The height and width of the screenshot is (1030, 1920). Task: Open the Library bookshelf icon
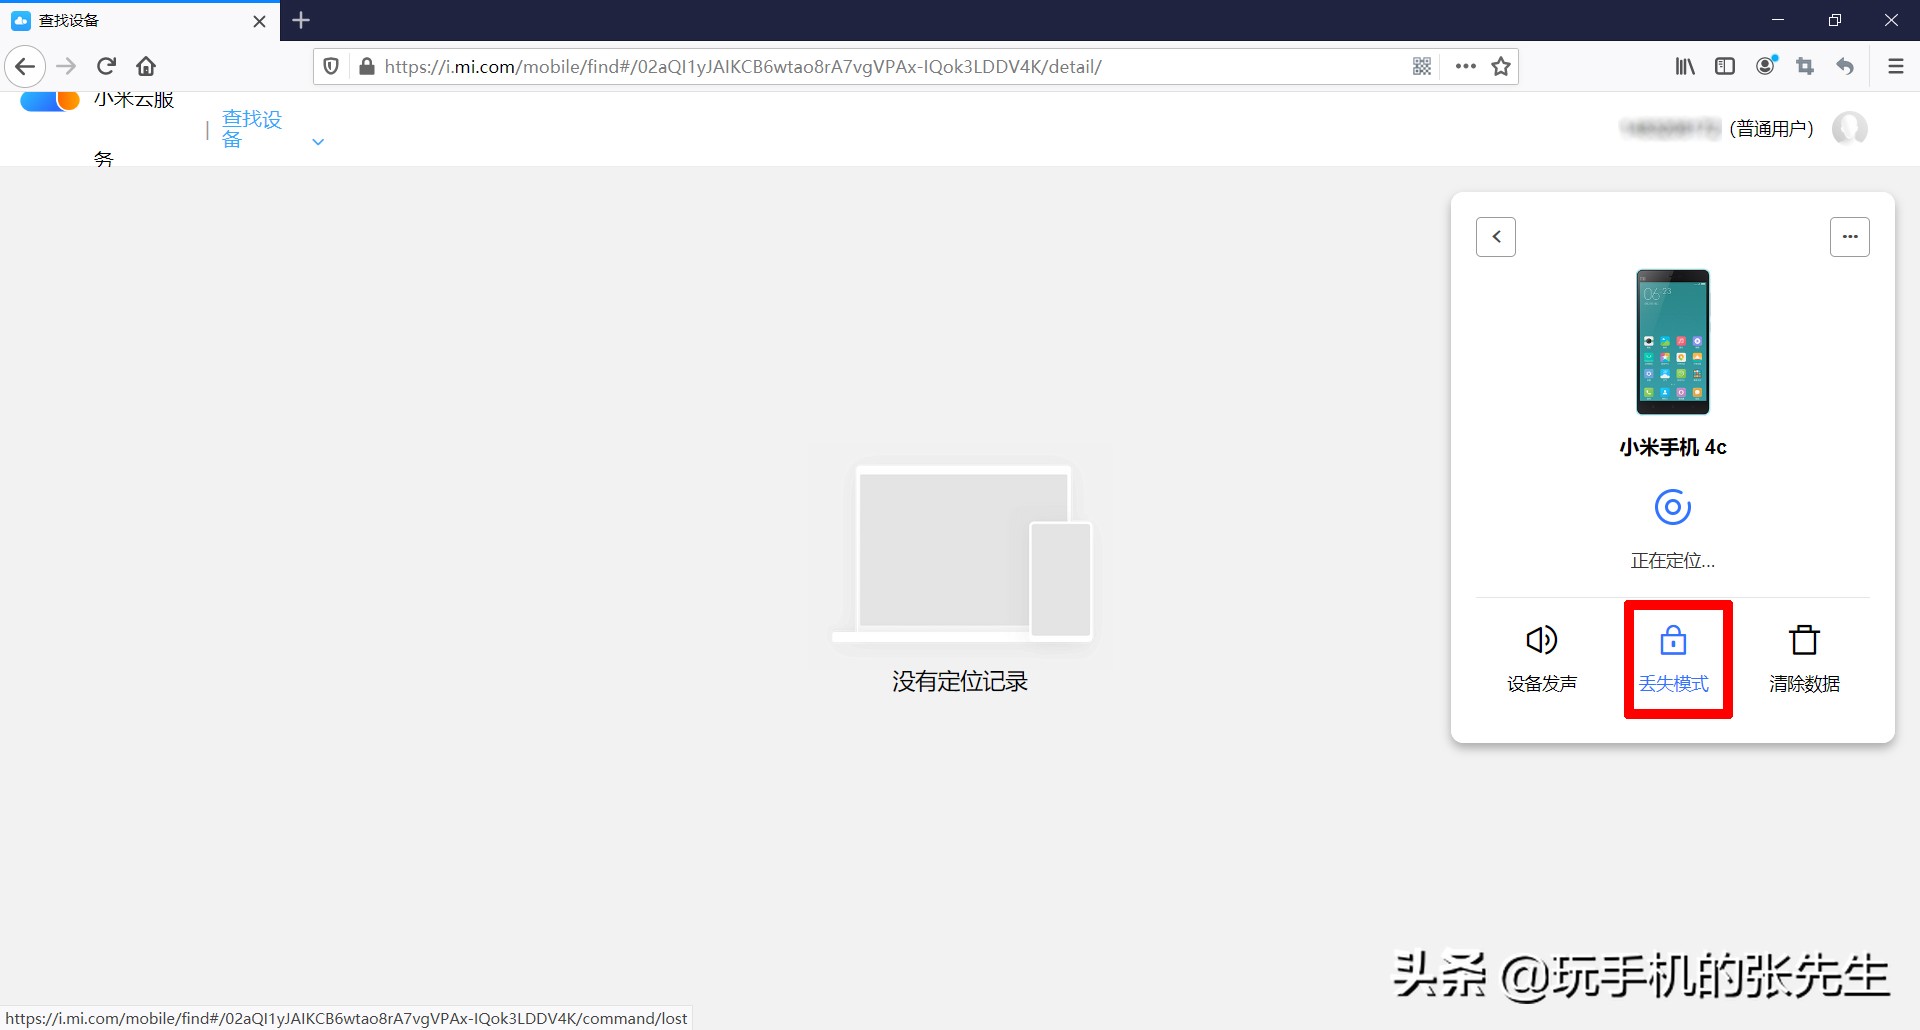[1685, 67]
